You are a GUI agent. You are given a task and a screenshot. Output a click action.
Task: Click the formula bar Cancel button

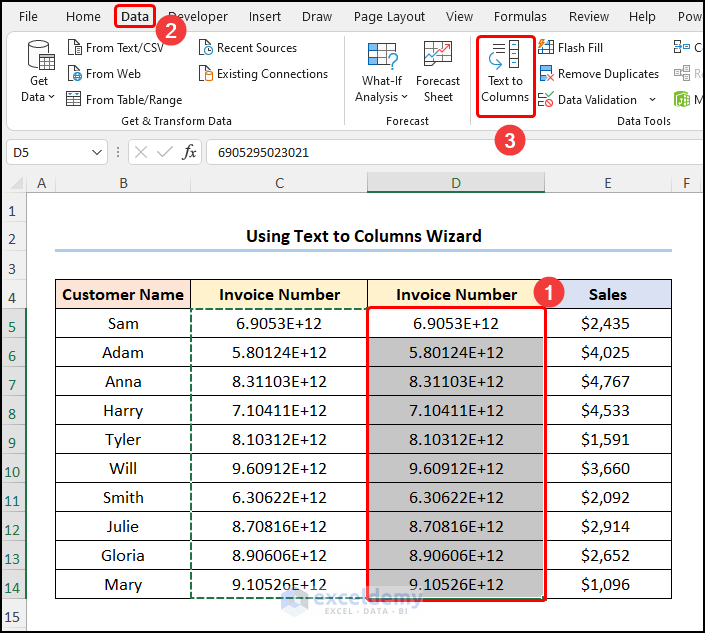pyautogui.click(x=140, y=153)
